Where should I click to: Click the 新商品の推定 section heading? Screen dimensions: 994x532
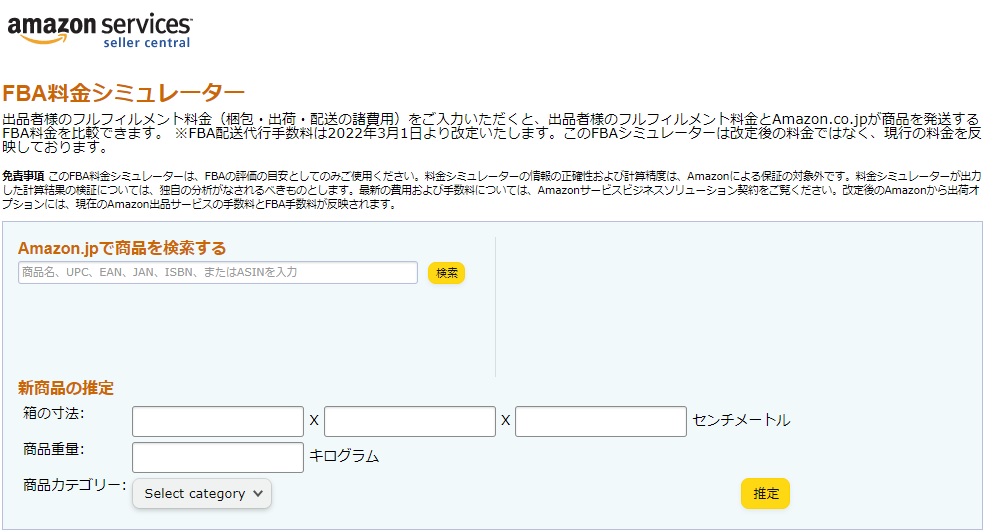(x=66, y=387)
